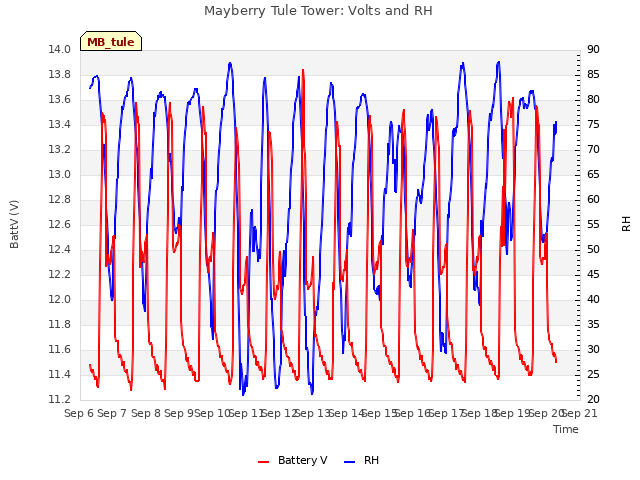Select the BattV (V) left axis label
The height and width of the screenshot is (480, 640).
(x=14, y=224)
